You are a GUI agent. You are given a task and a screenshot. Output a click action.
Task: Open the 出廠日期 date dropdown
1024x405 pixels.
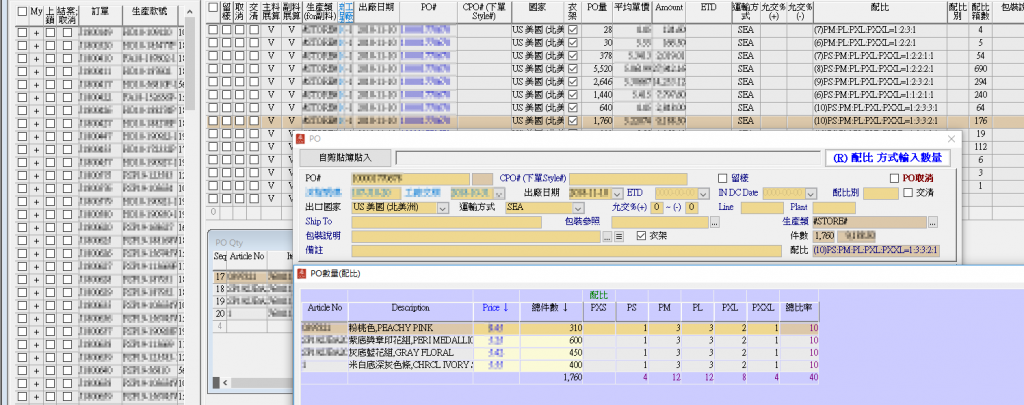click(616, 193)
